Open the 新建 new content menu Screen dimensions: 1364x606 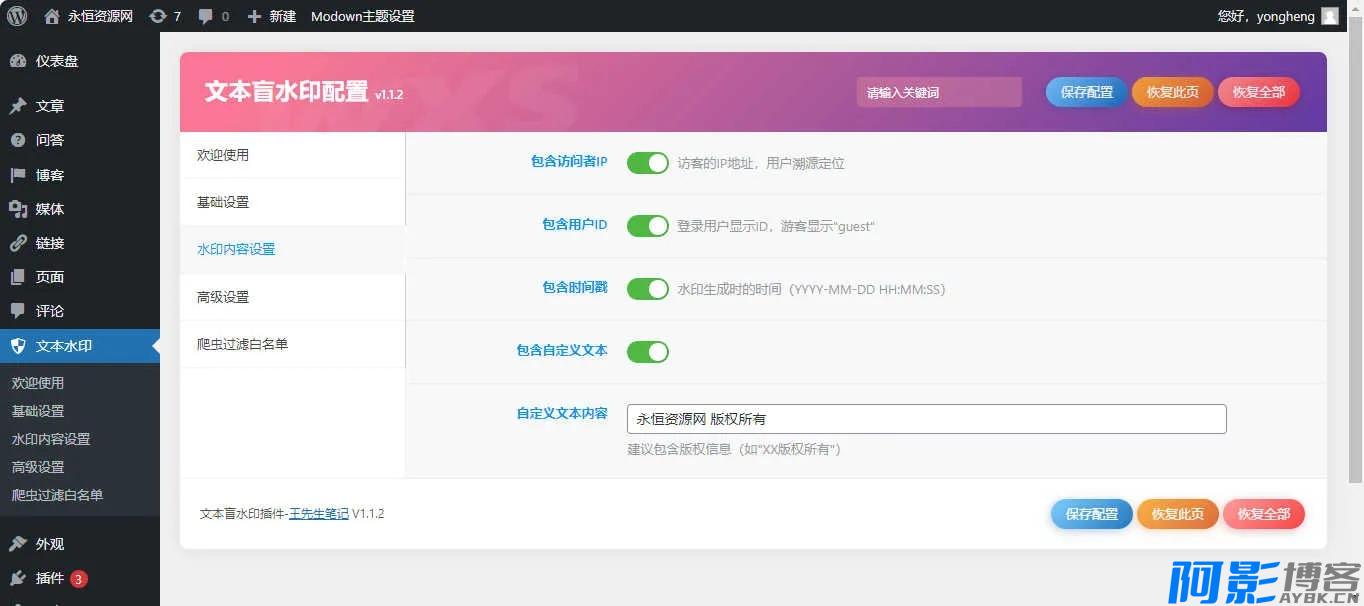click(271, 16)
